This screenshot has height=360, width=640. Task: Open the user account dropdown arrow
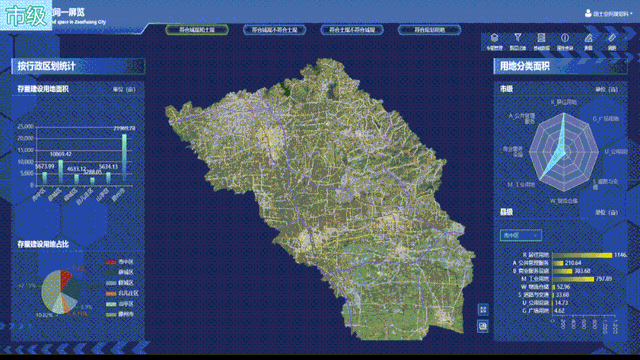[x=631, y=14]
